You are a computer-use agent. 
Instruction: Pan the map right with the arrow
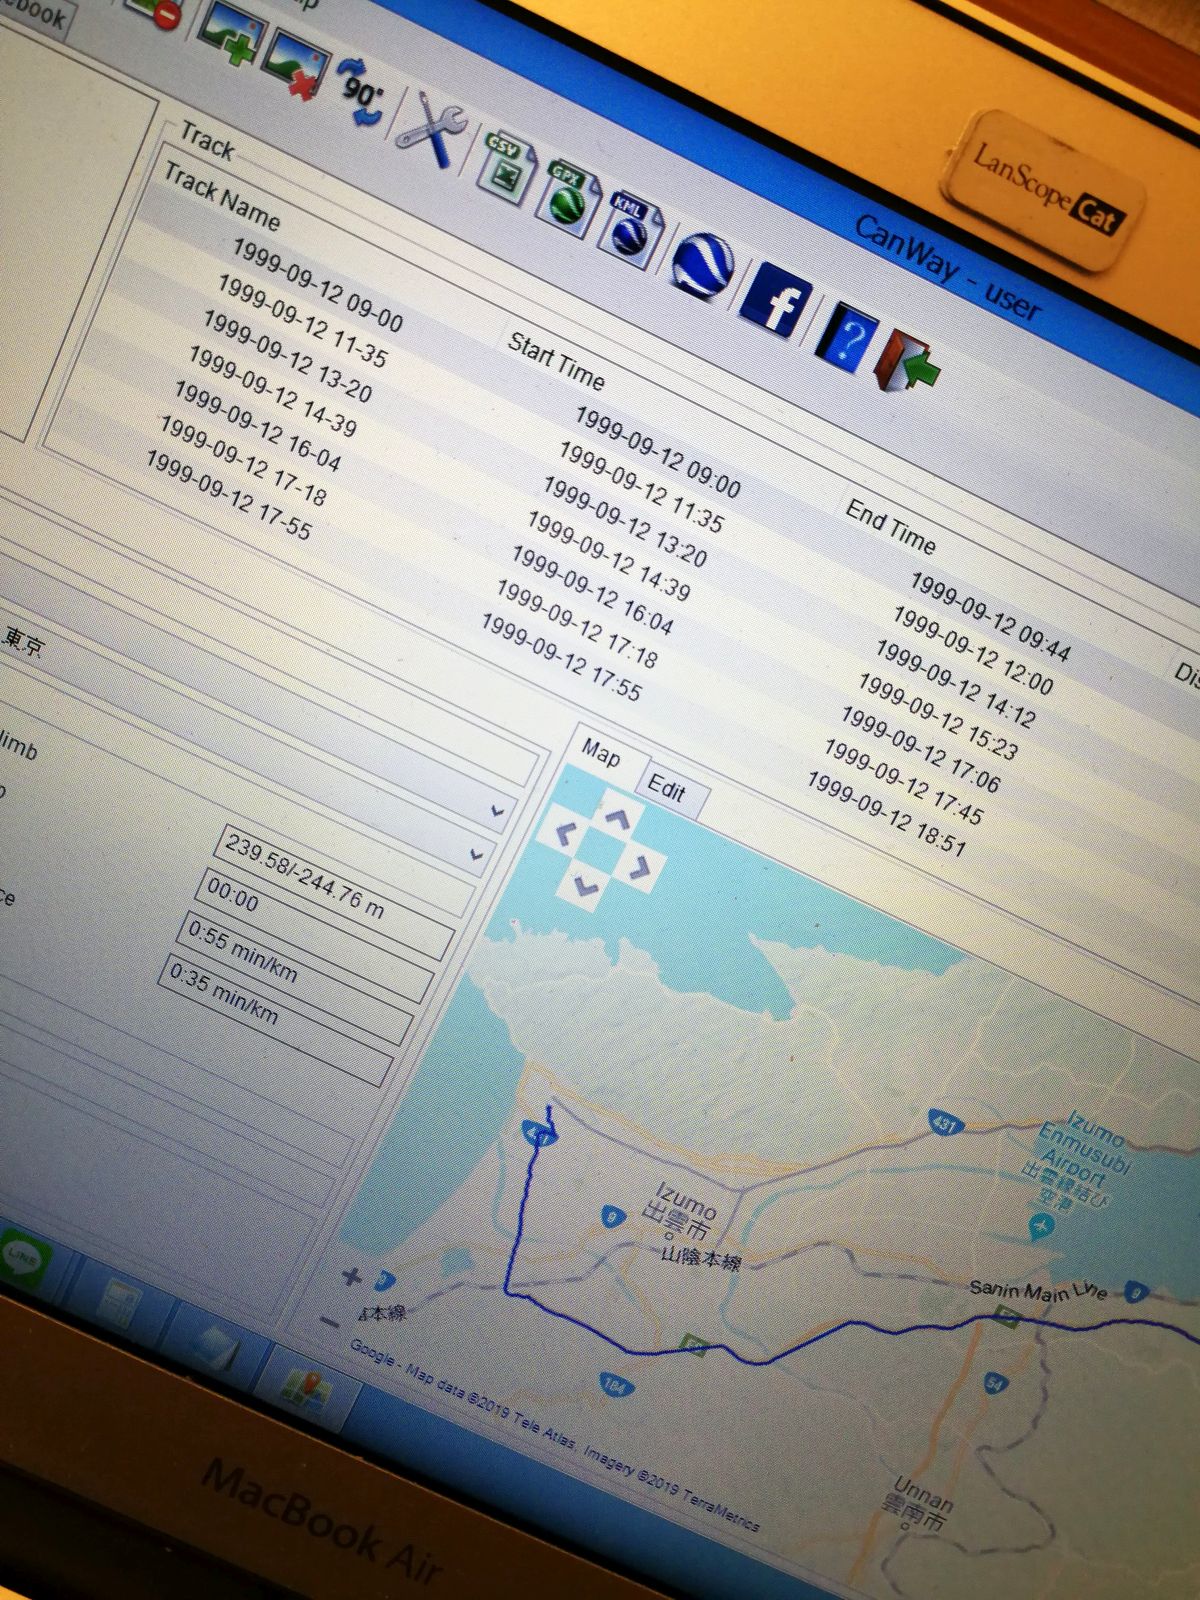[640, 867]
